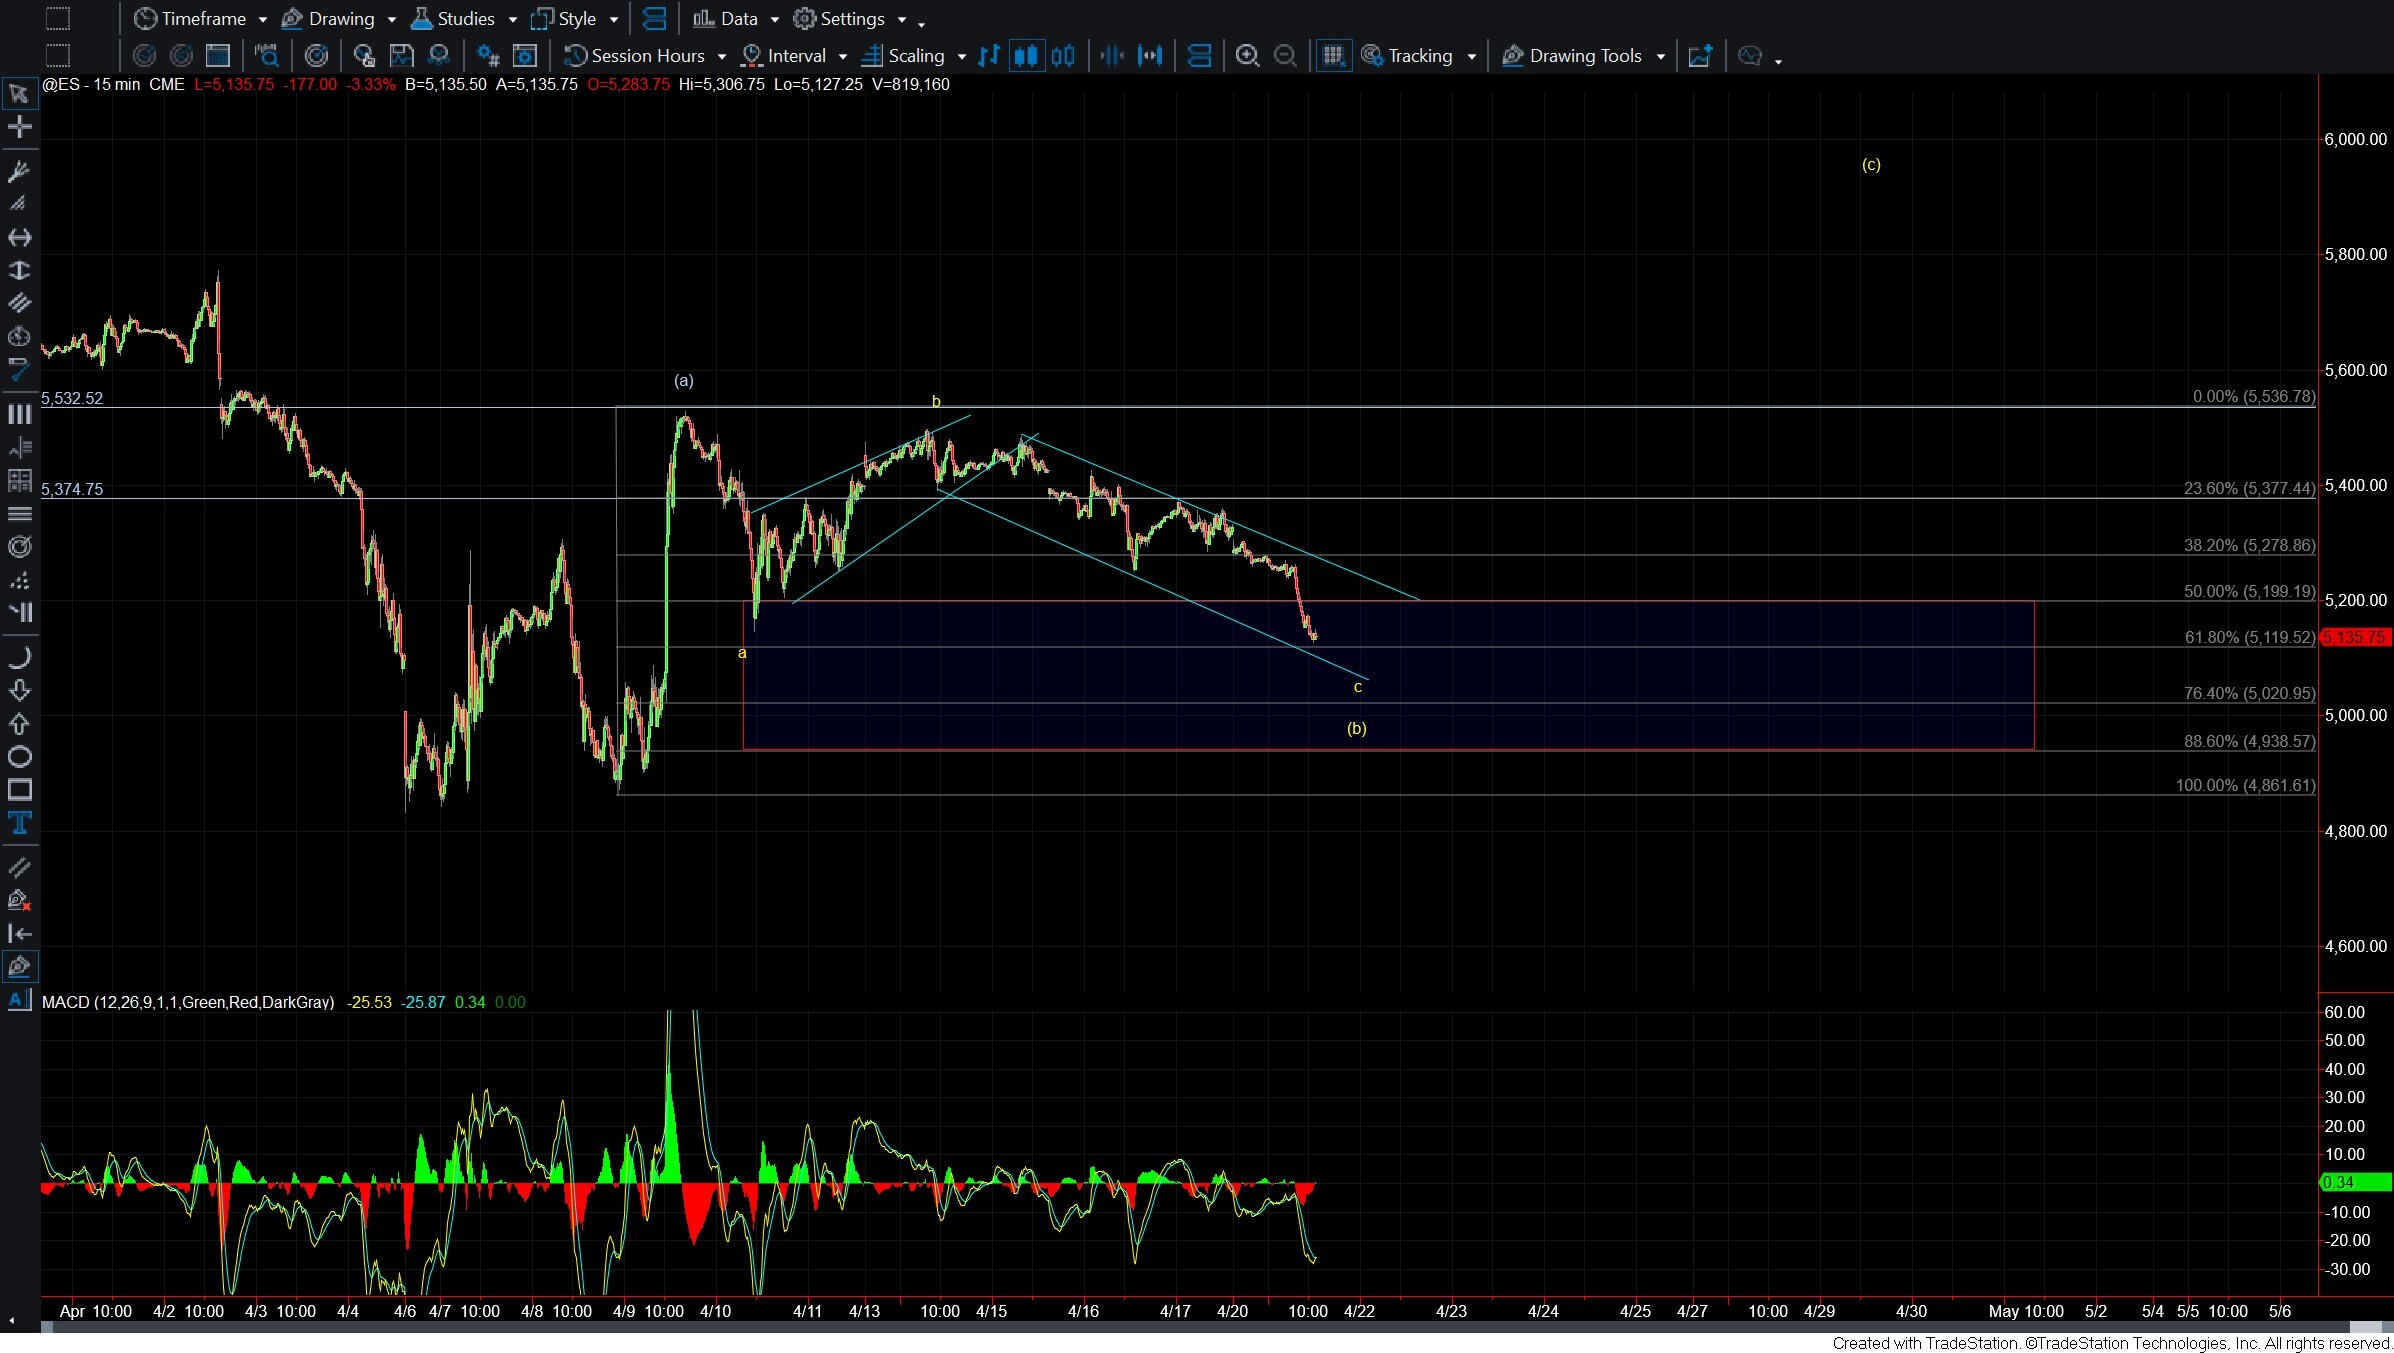The image size is (2394, 1353).
Task: Select the rectangle drawing tool
Action: (x=19, y=790)
